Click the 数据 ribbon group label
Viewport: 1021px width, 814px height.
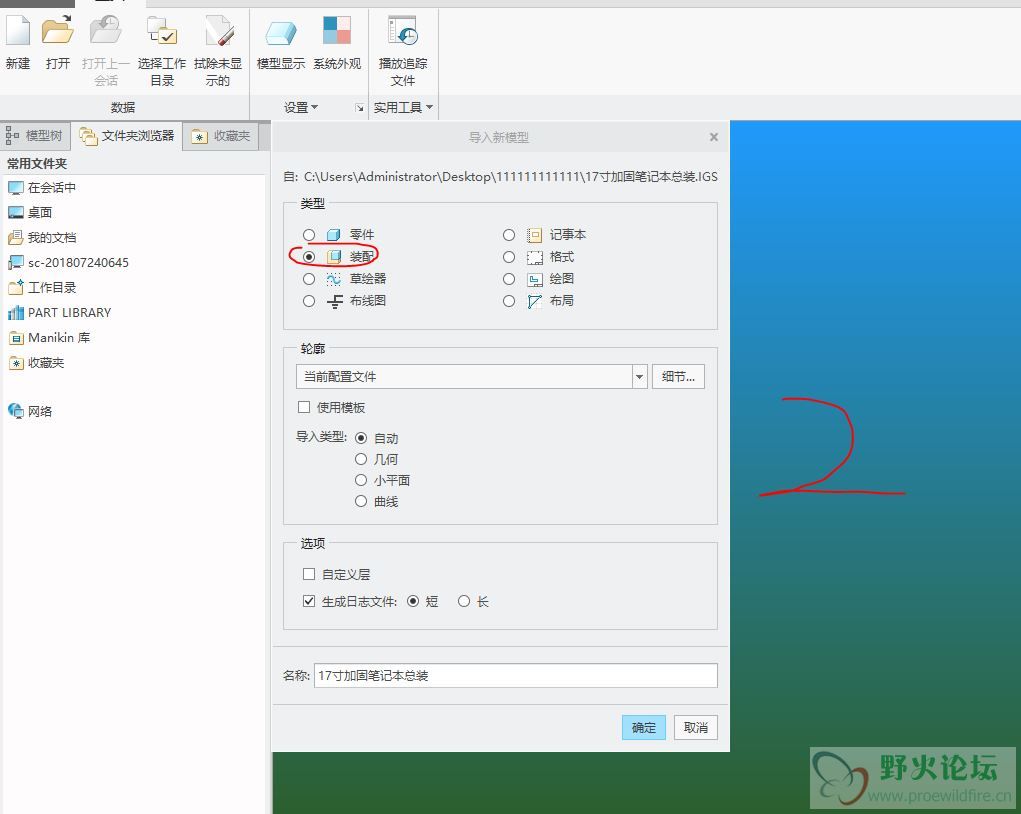122,107
